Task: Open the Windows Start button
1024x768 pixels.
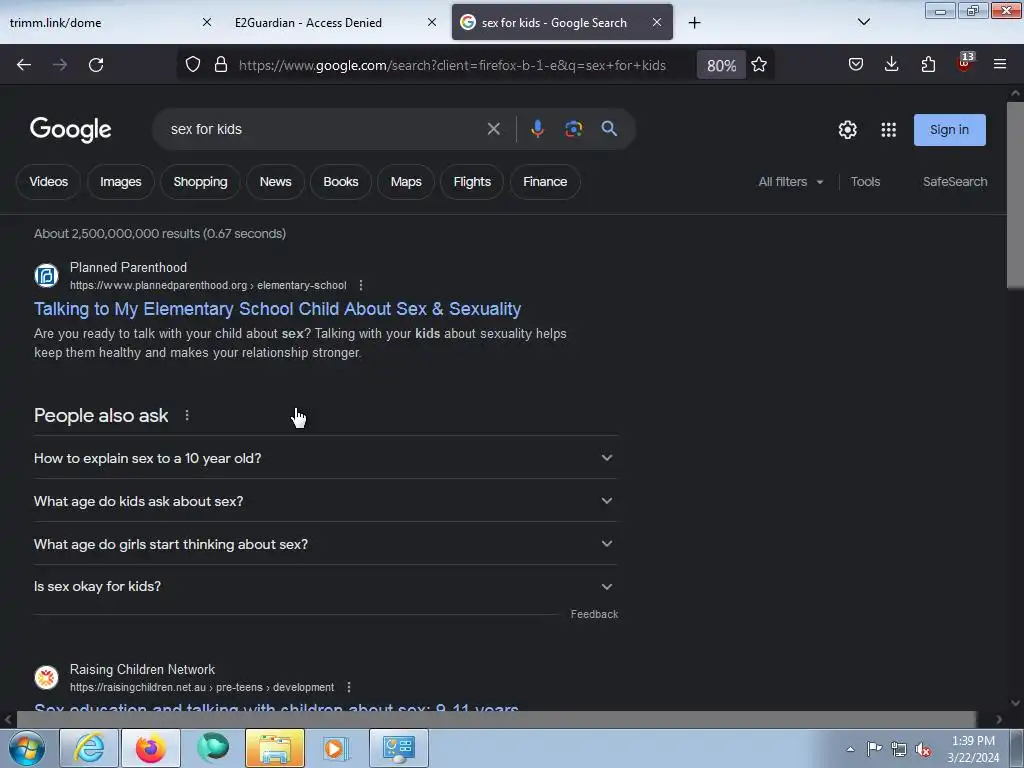Action: coord(27,748)
